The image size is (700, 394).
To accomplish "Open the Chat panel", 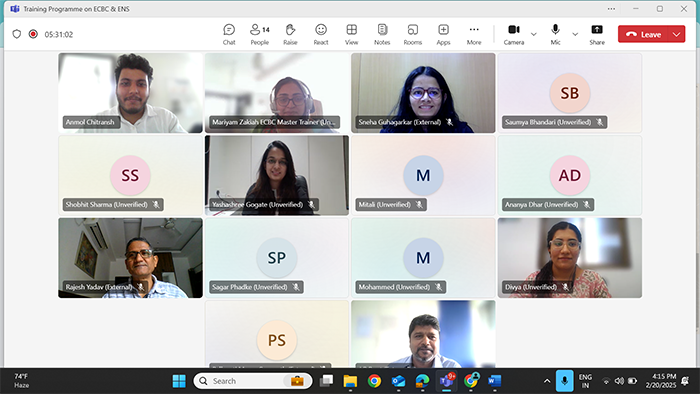I will [229, 34].
